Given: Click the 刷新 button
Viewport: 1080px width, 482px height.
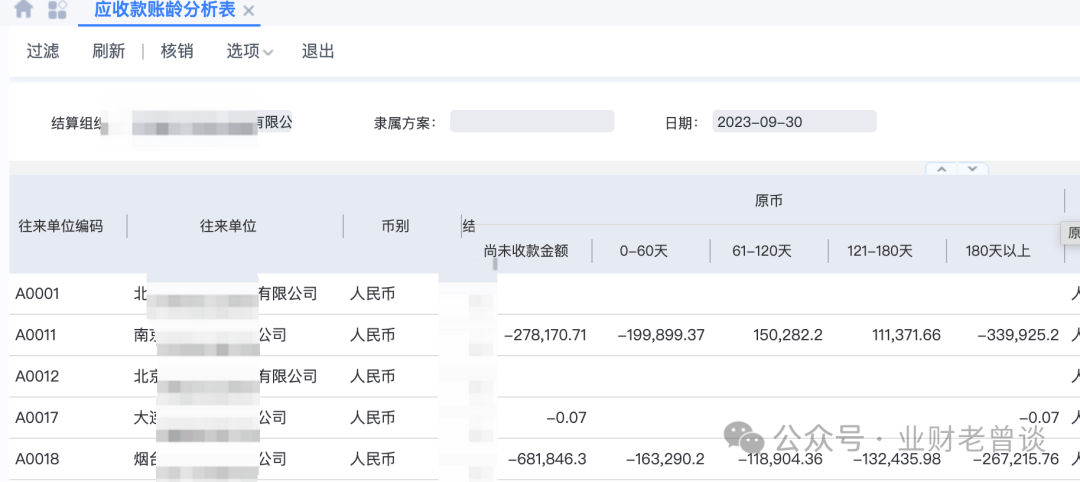Looking at the screenshot, I should 108,51.
